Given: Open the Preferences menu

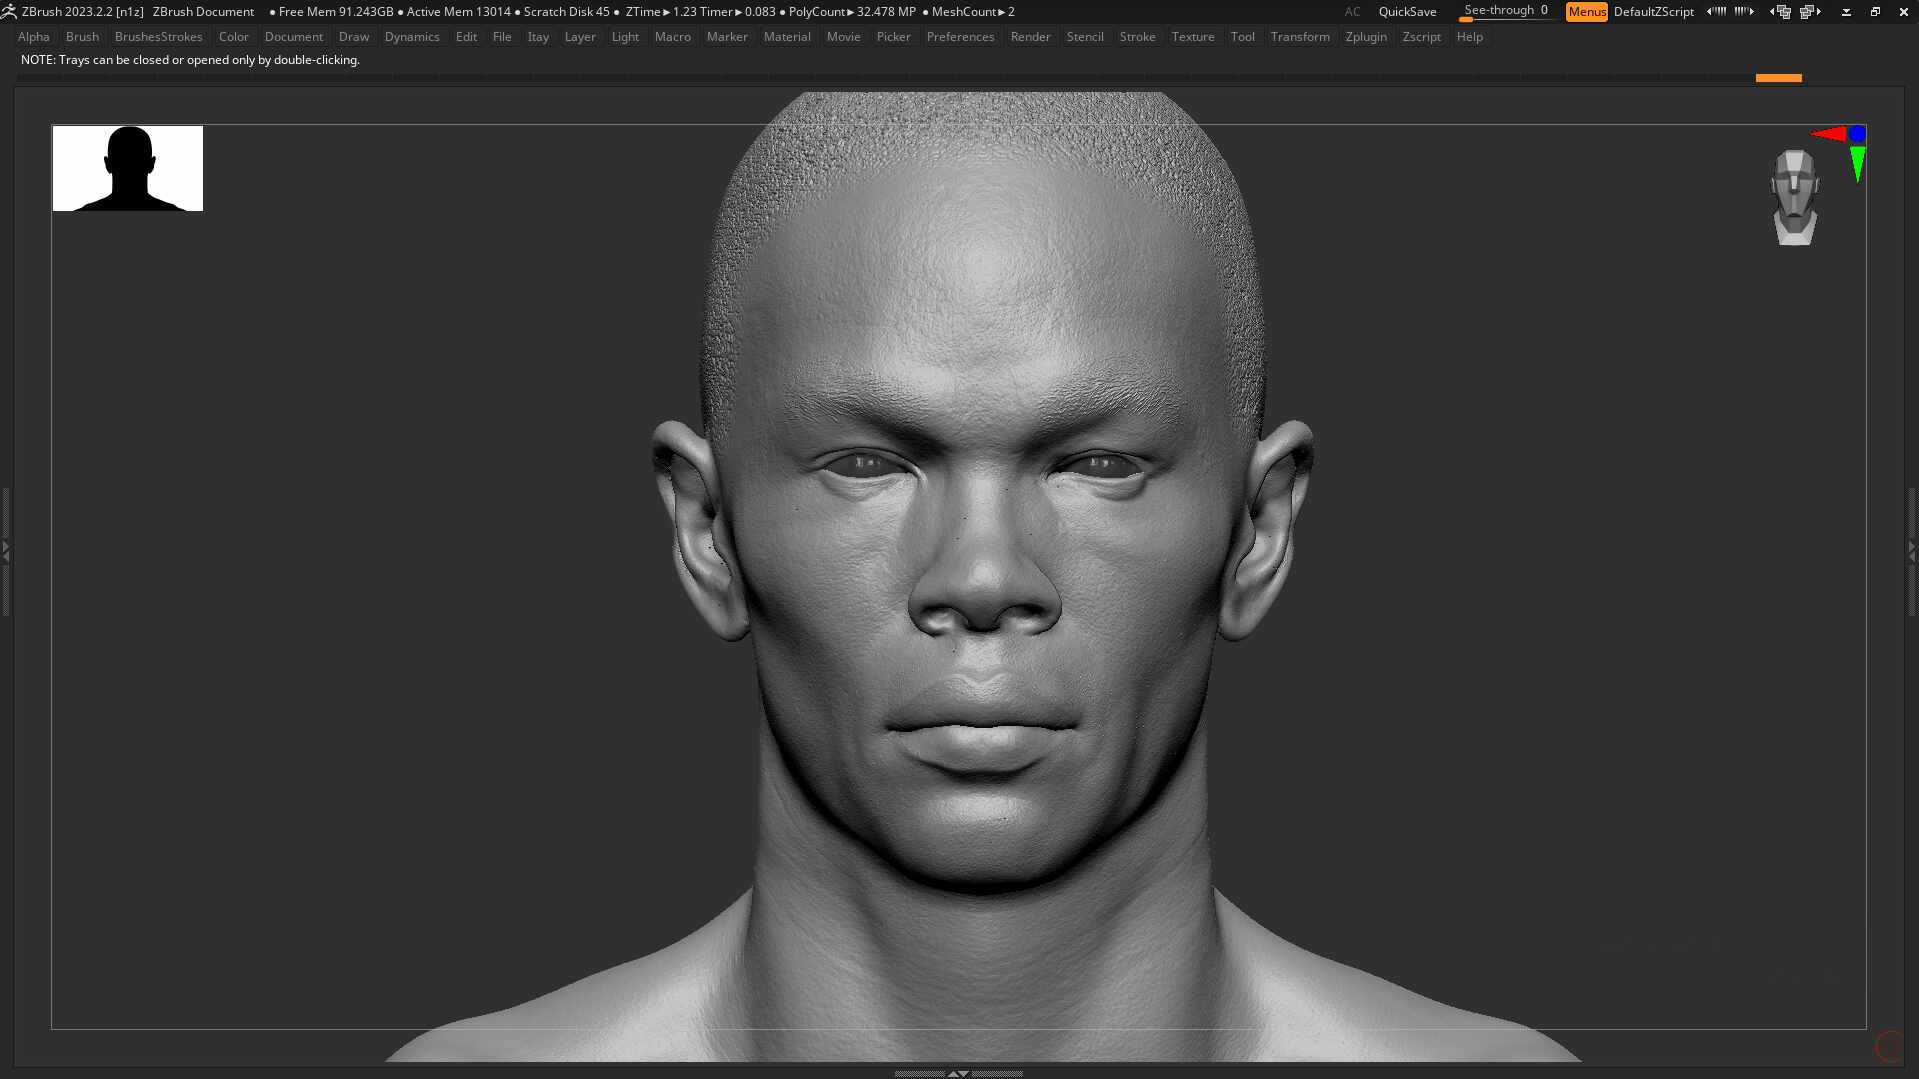Looking at the screenshot, I should coord(960,36).
